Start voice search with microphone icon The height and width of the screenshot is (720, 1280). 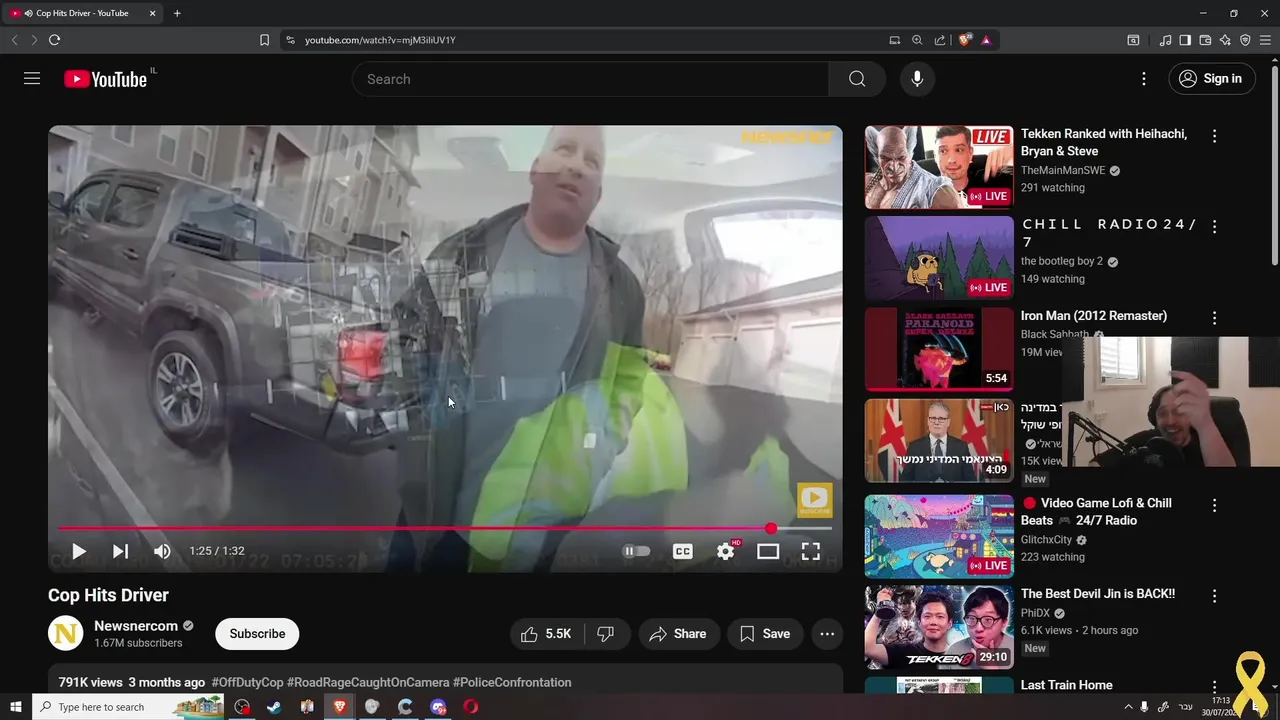(x=917, y=79)
